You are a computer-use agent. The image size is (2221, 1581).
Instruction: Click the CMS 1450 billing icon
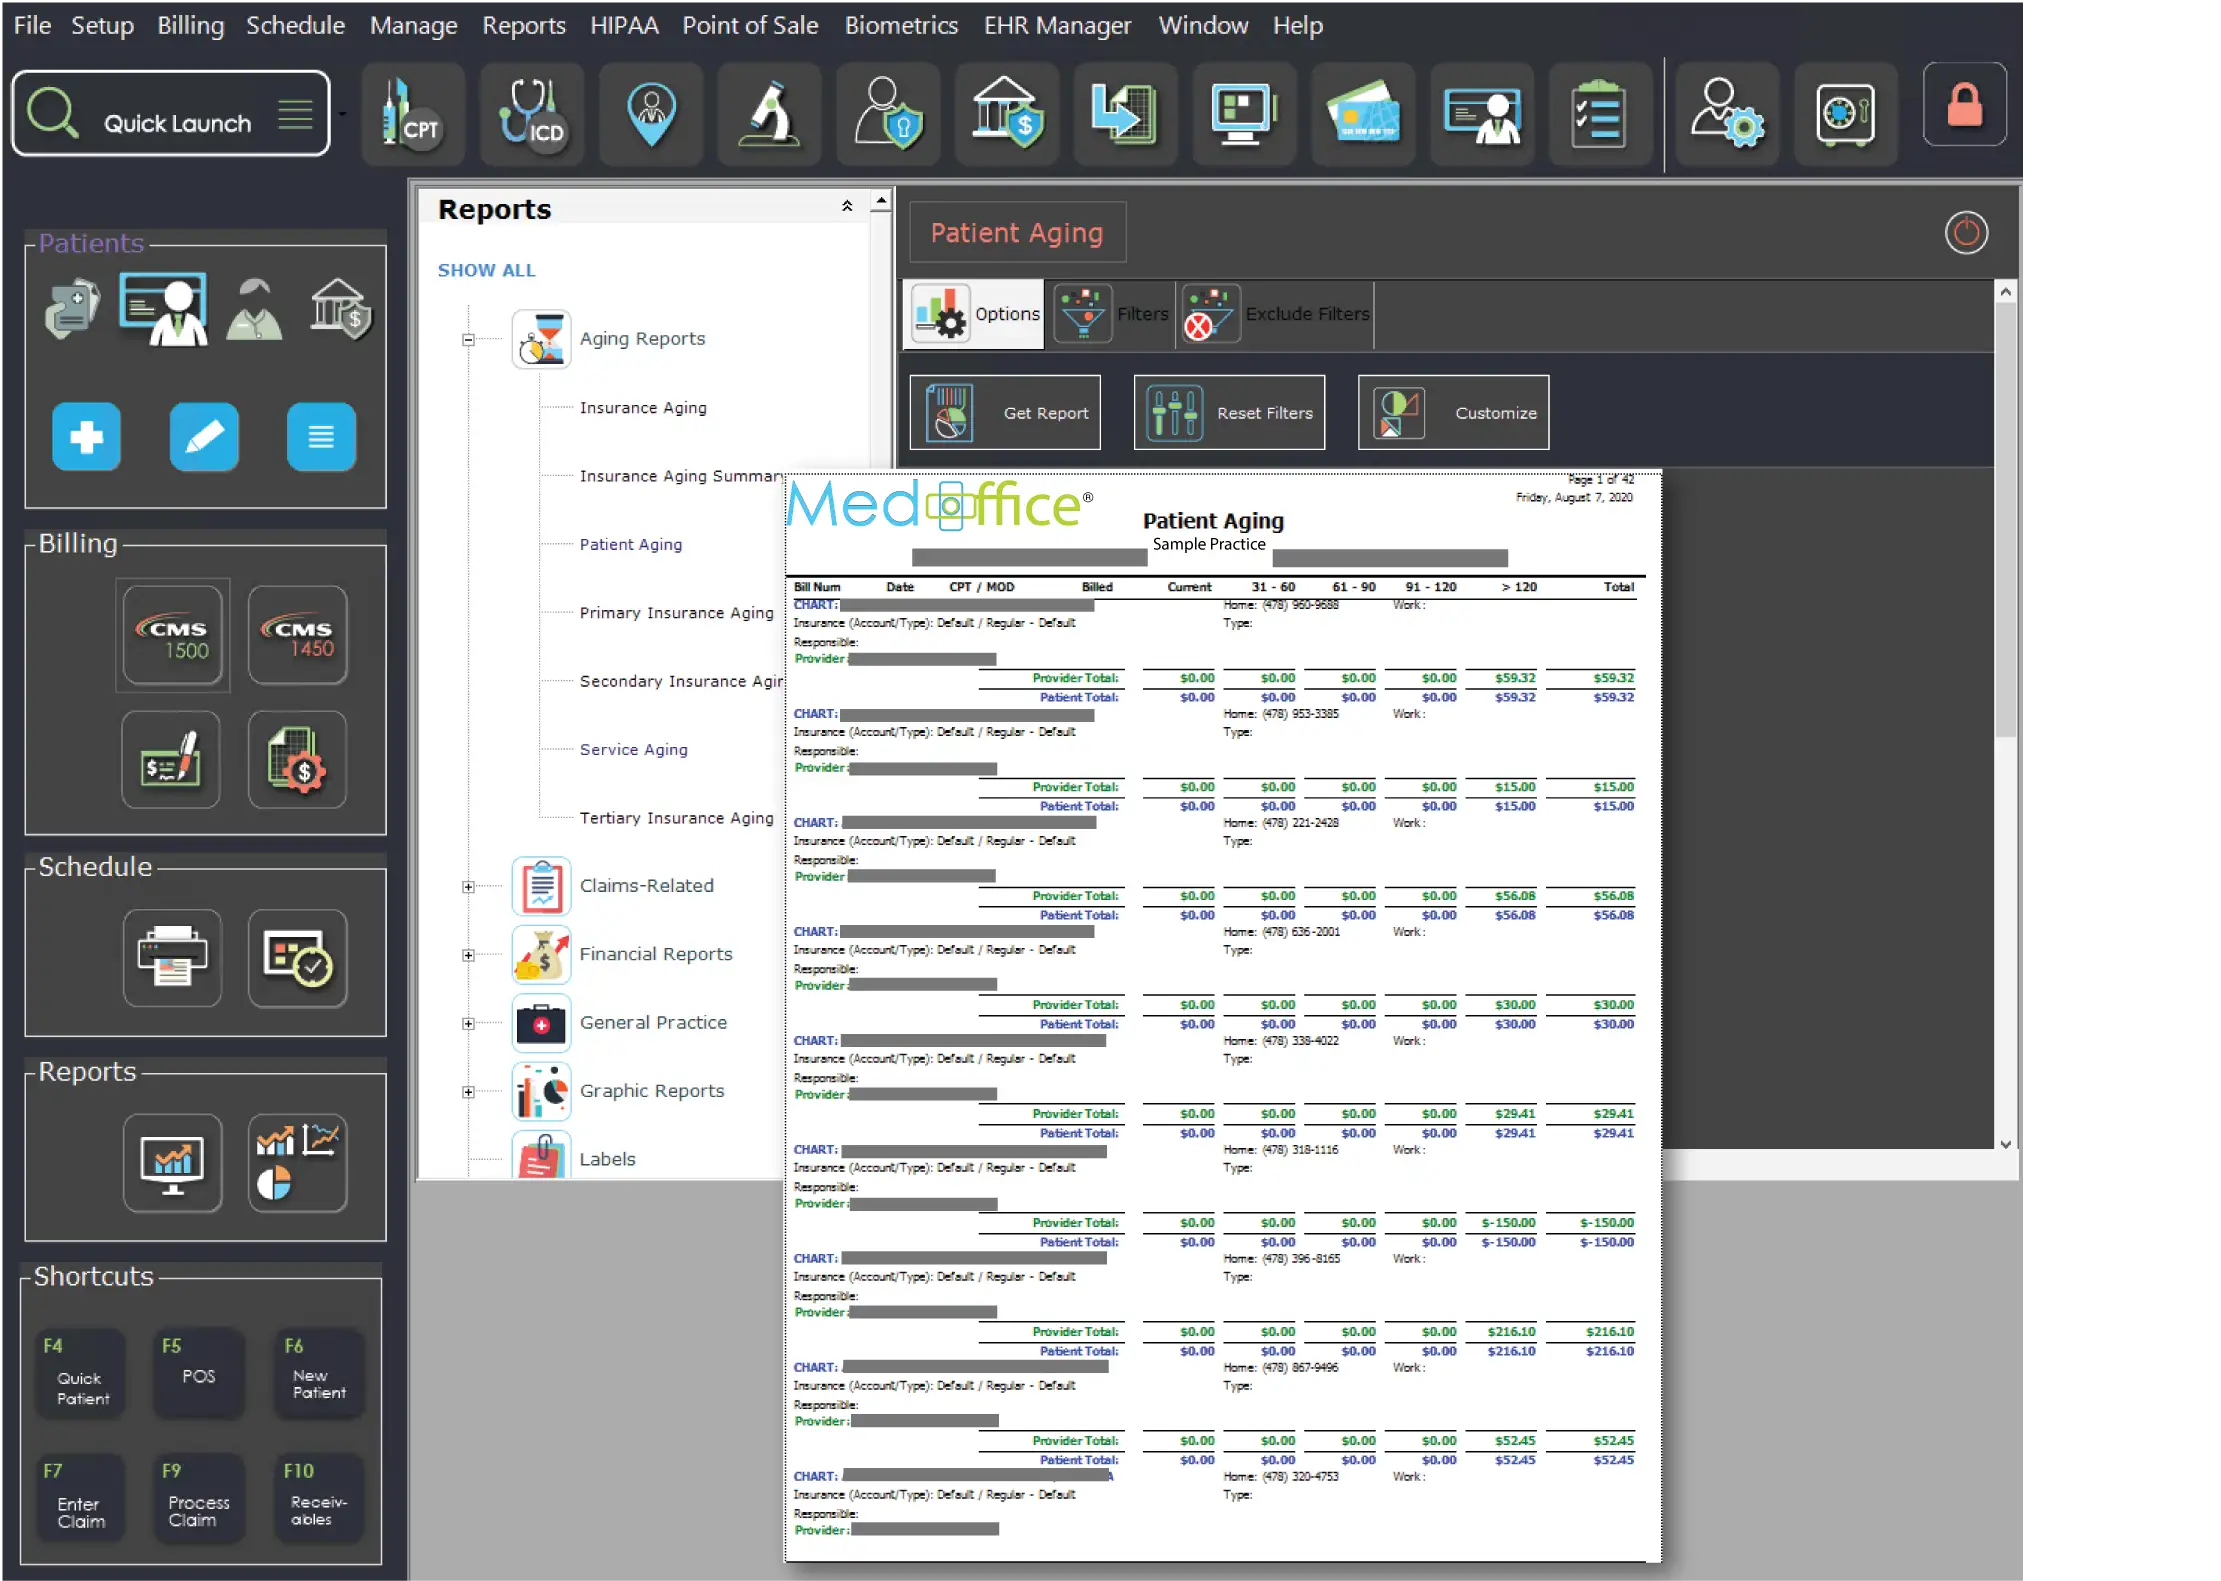[298, 635]
